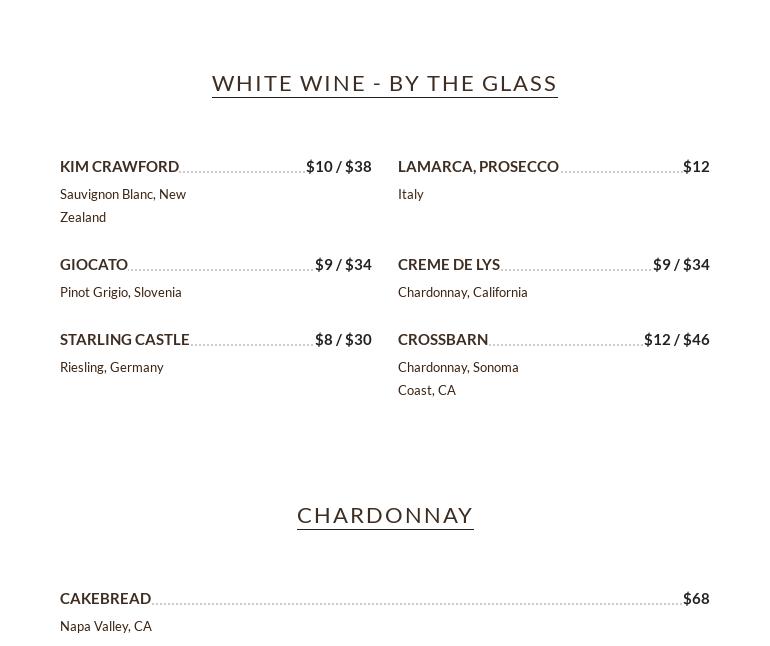The height and width of the screenshot is (646, 770).
Task: Click the Creme de Lys $9 / $34 price
Action: [681, 265]
